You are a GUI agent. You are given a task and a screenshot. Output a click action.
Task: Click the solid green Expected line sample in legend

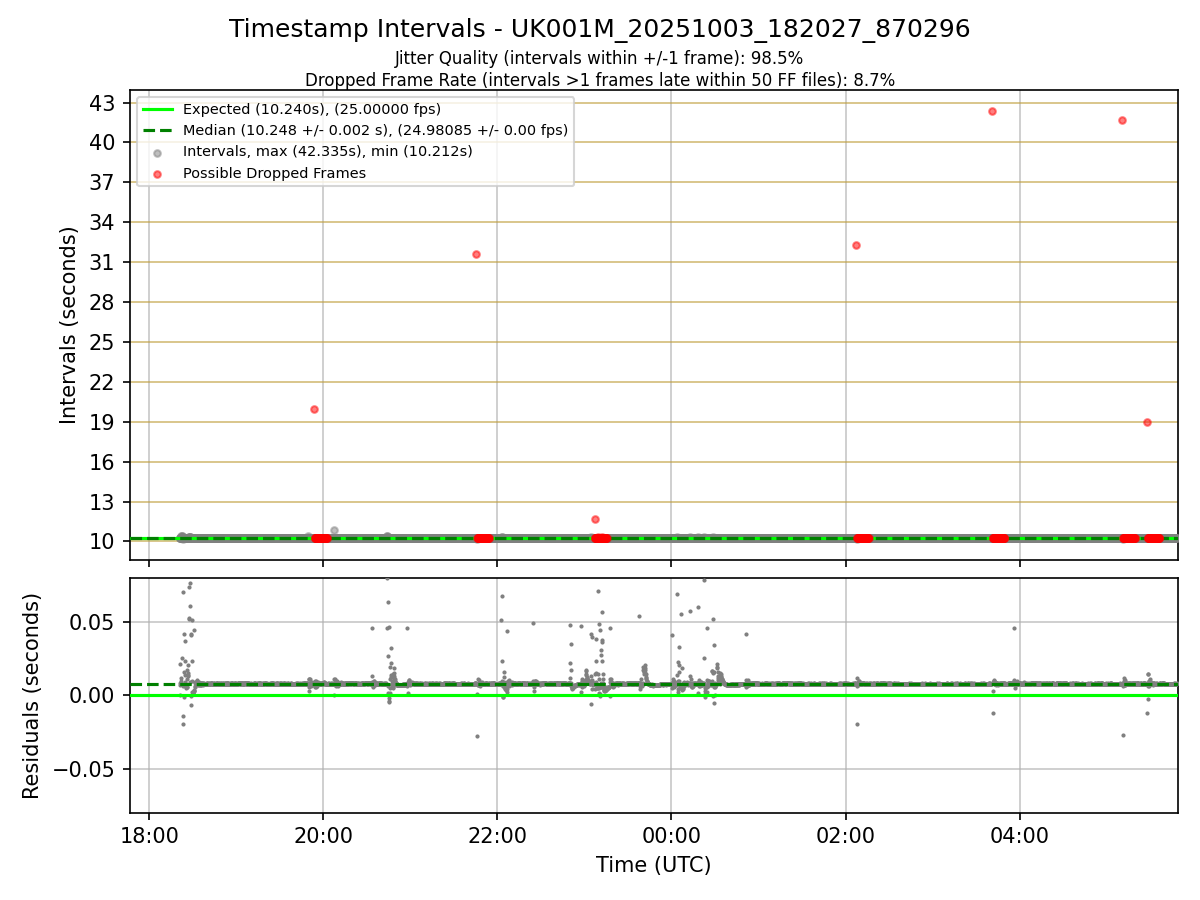pos(158,109)
